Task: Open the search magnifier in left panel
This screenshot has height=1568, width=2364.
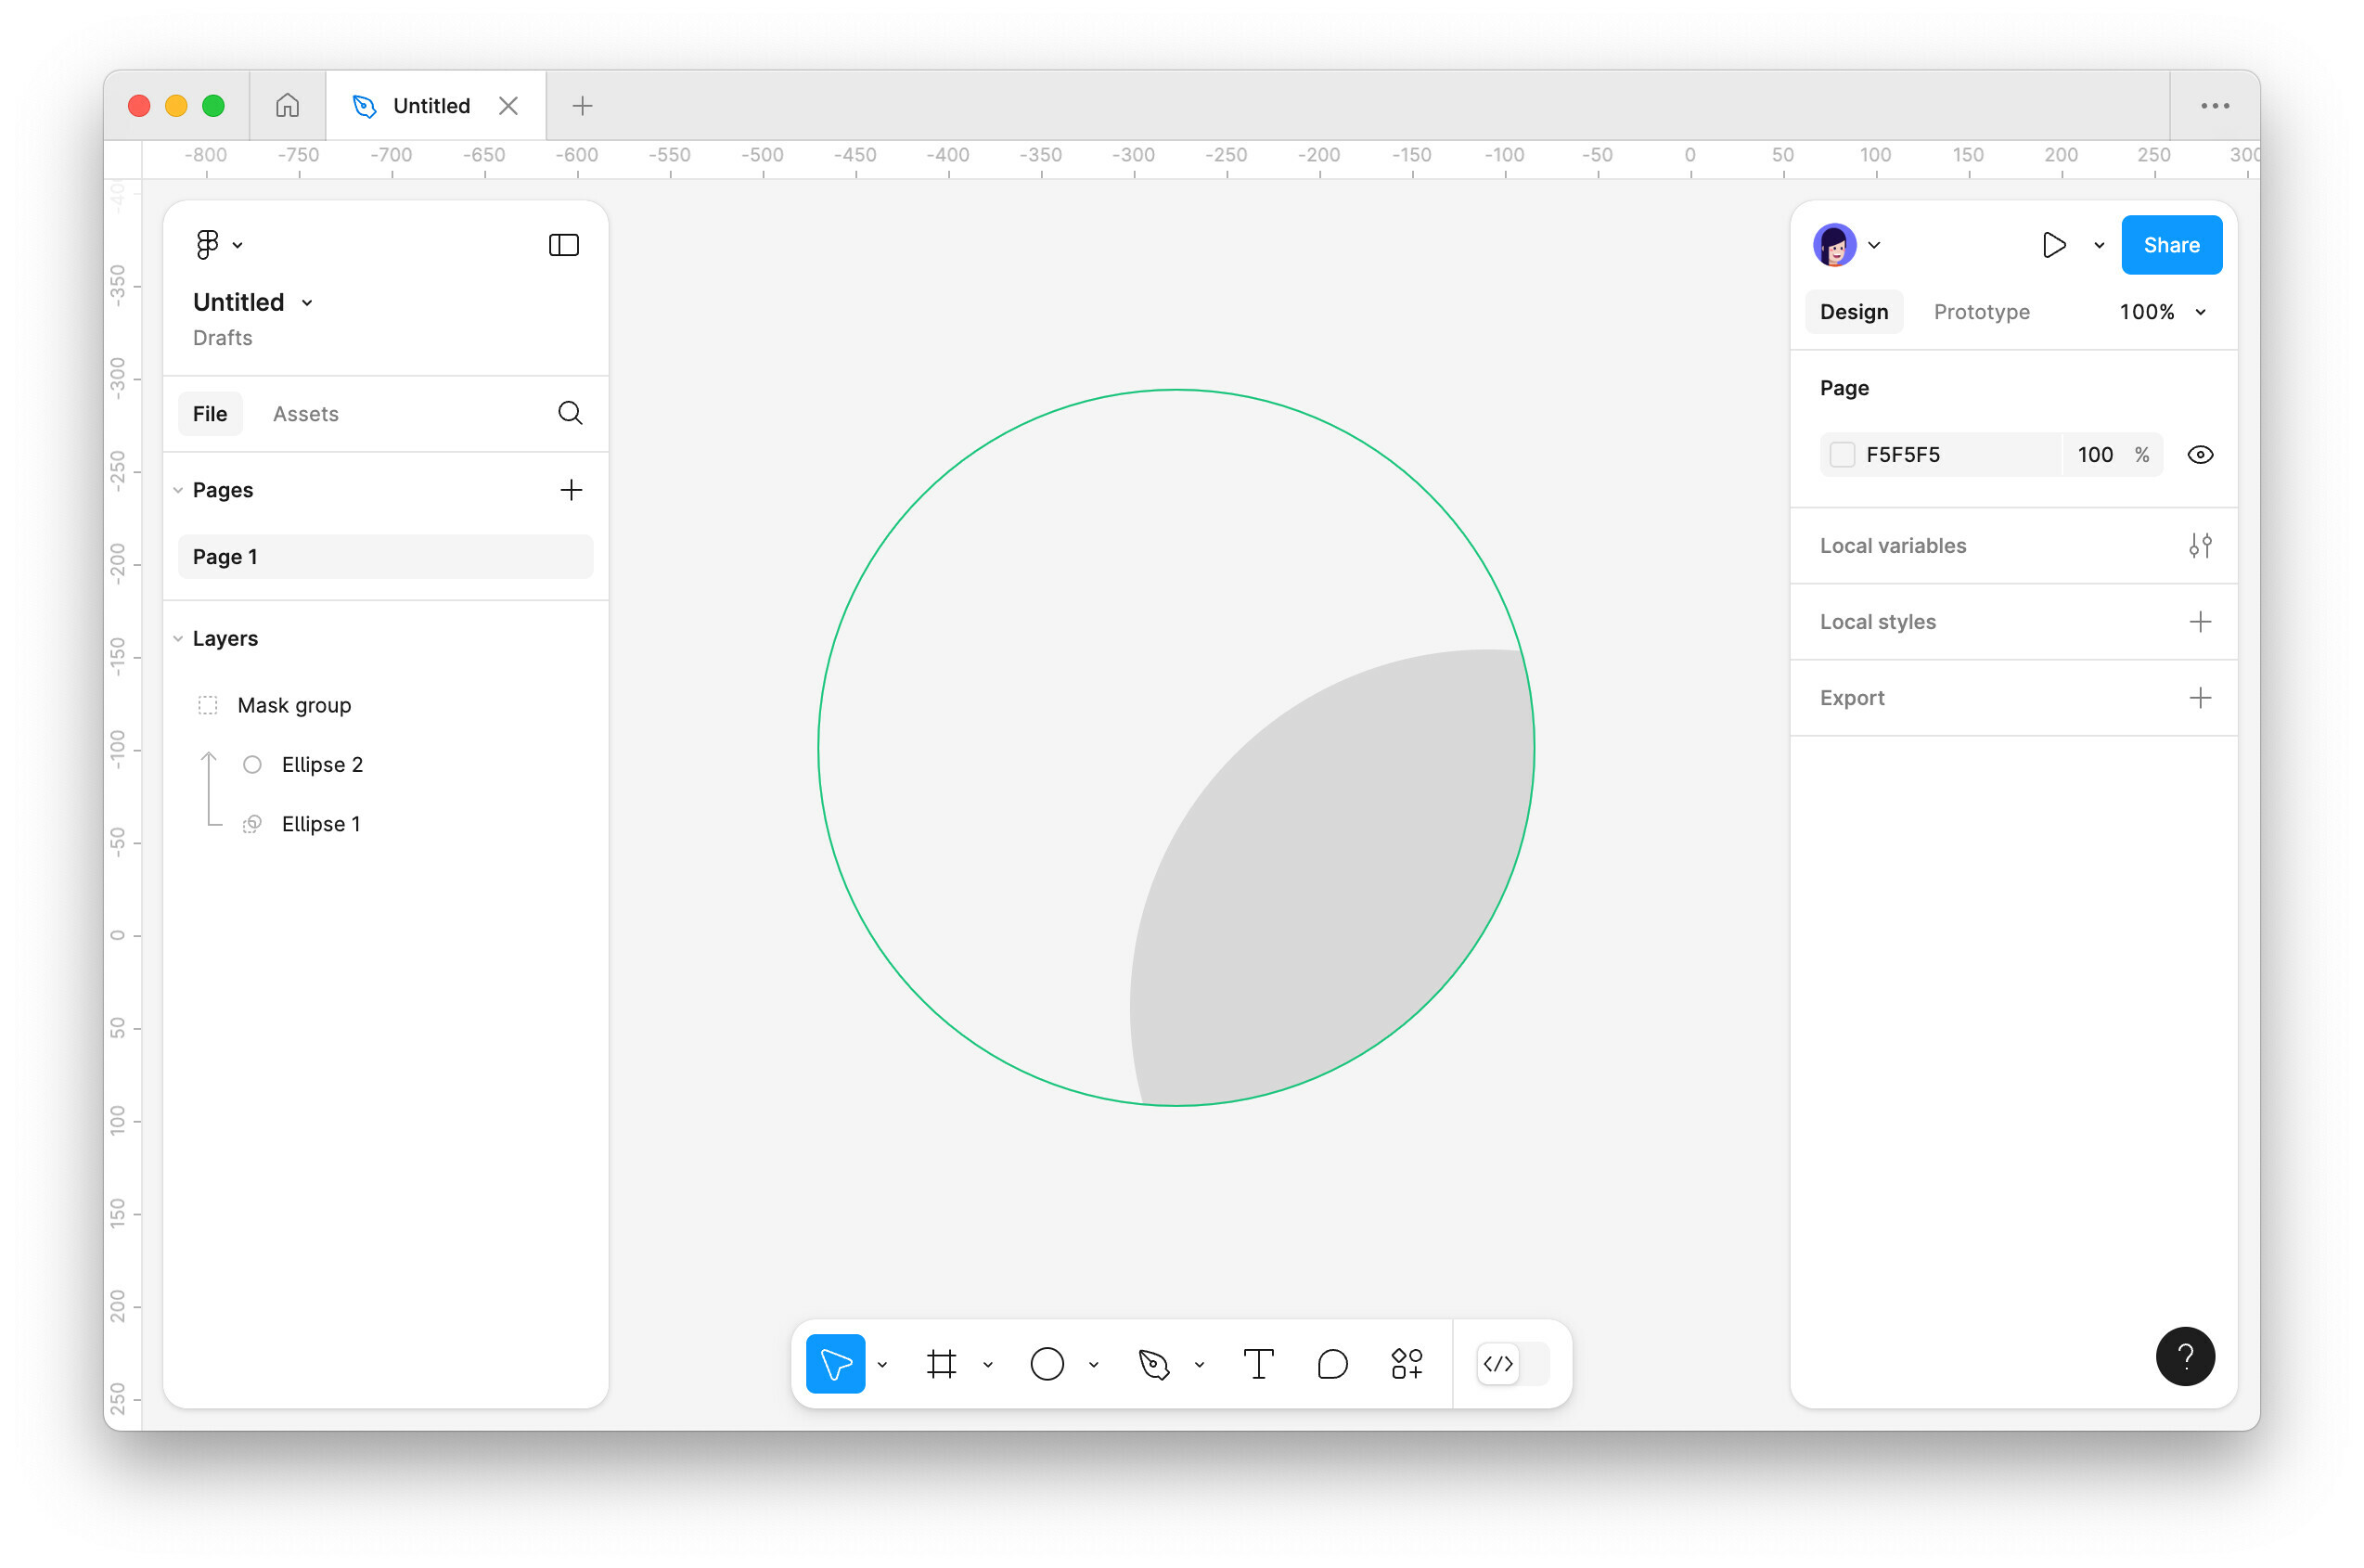Action: 570,413
